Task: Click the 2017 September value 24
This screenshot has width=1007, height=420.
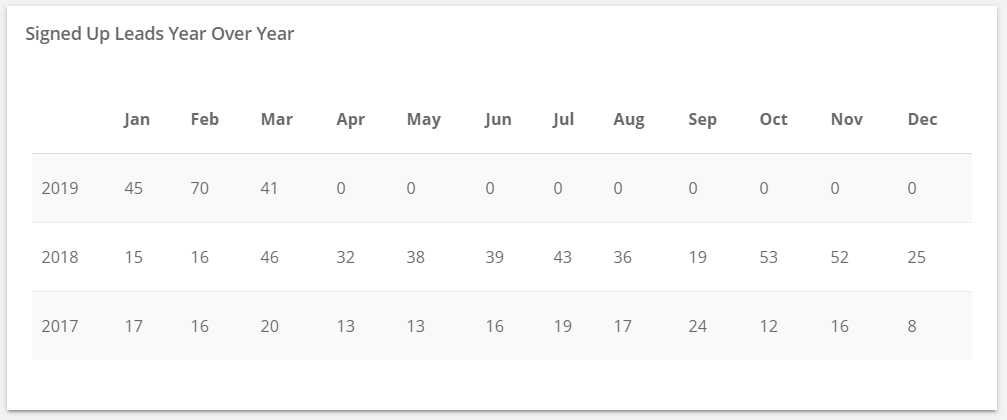Action: [x=697, y=326]
